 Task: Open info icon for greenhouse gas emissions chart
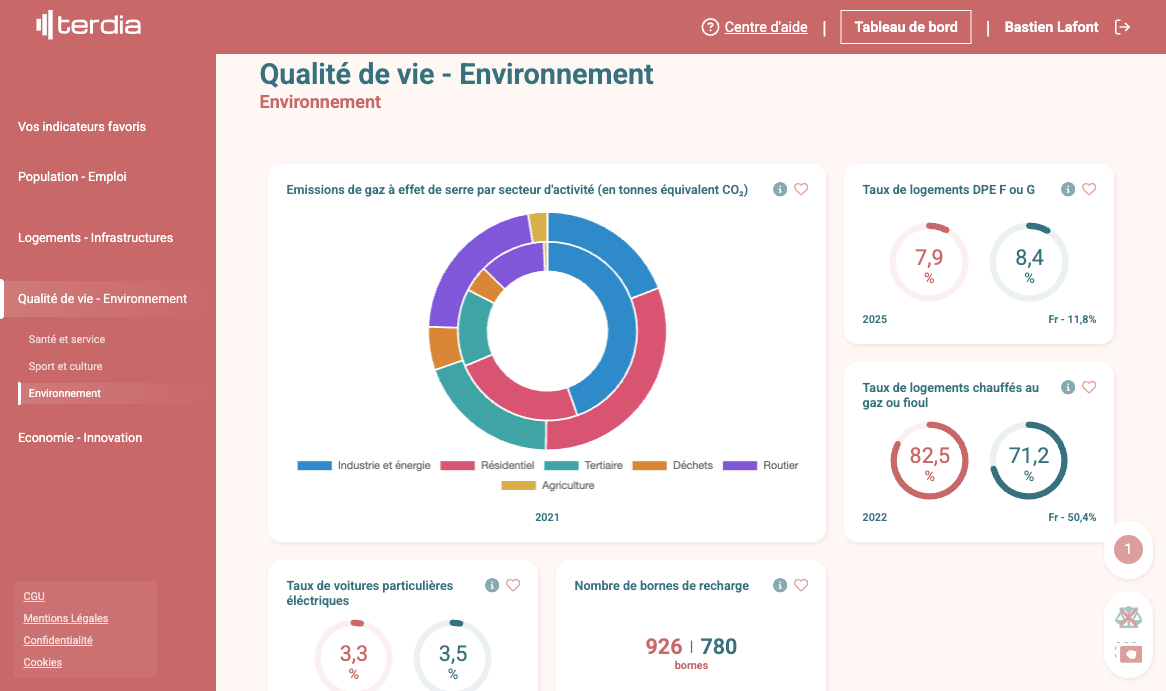pos(780,189)
